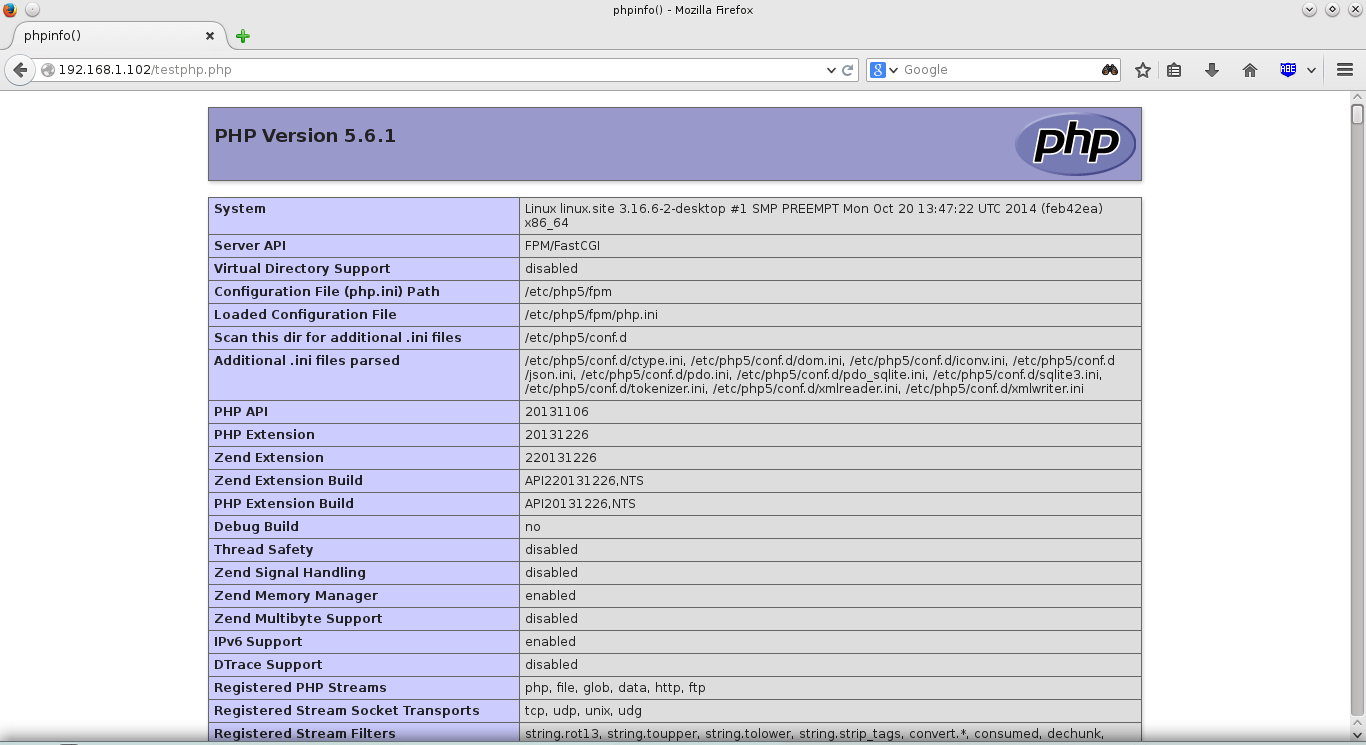Click 'Zend Signal Handling' label
Image resolution: width=1366 pixels, height=745 pixels.
point(290,573)
